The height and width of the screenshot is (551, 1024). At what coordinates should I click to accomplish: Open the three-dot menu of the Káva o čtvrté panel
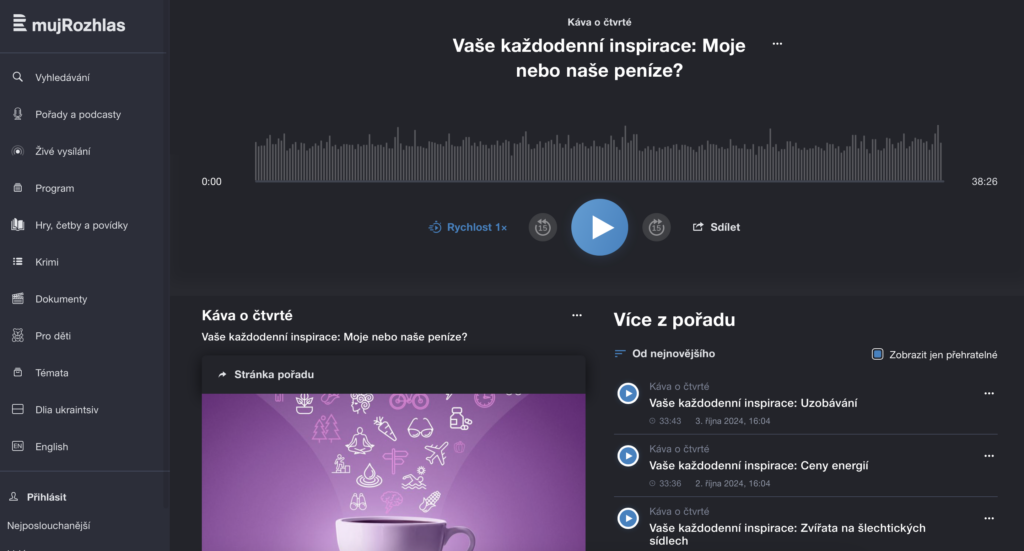(577, 315)
